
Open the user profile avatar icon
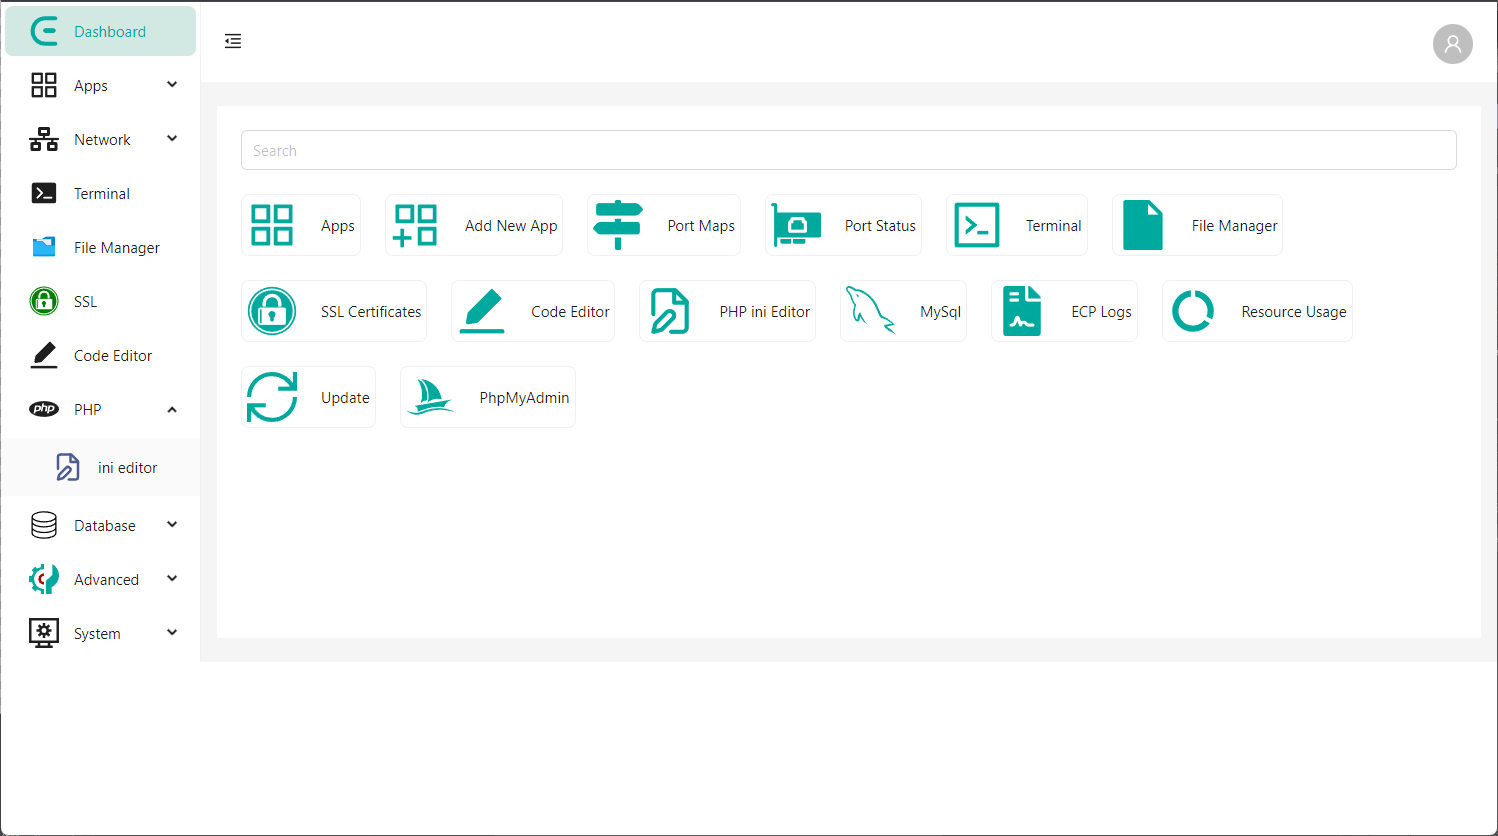tap(1452, 44)
